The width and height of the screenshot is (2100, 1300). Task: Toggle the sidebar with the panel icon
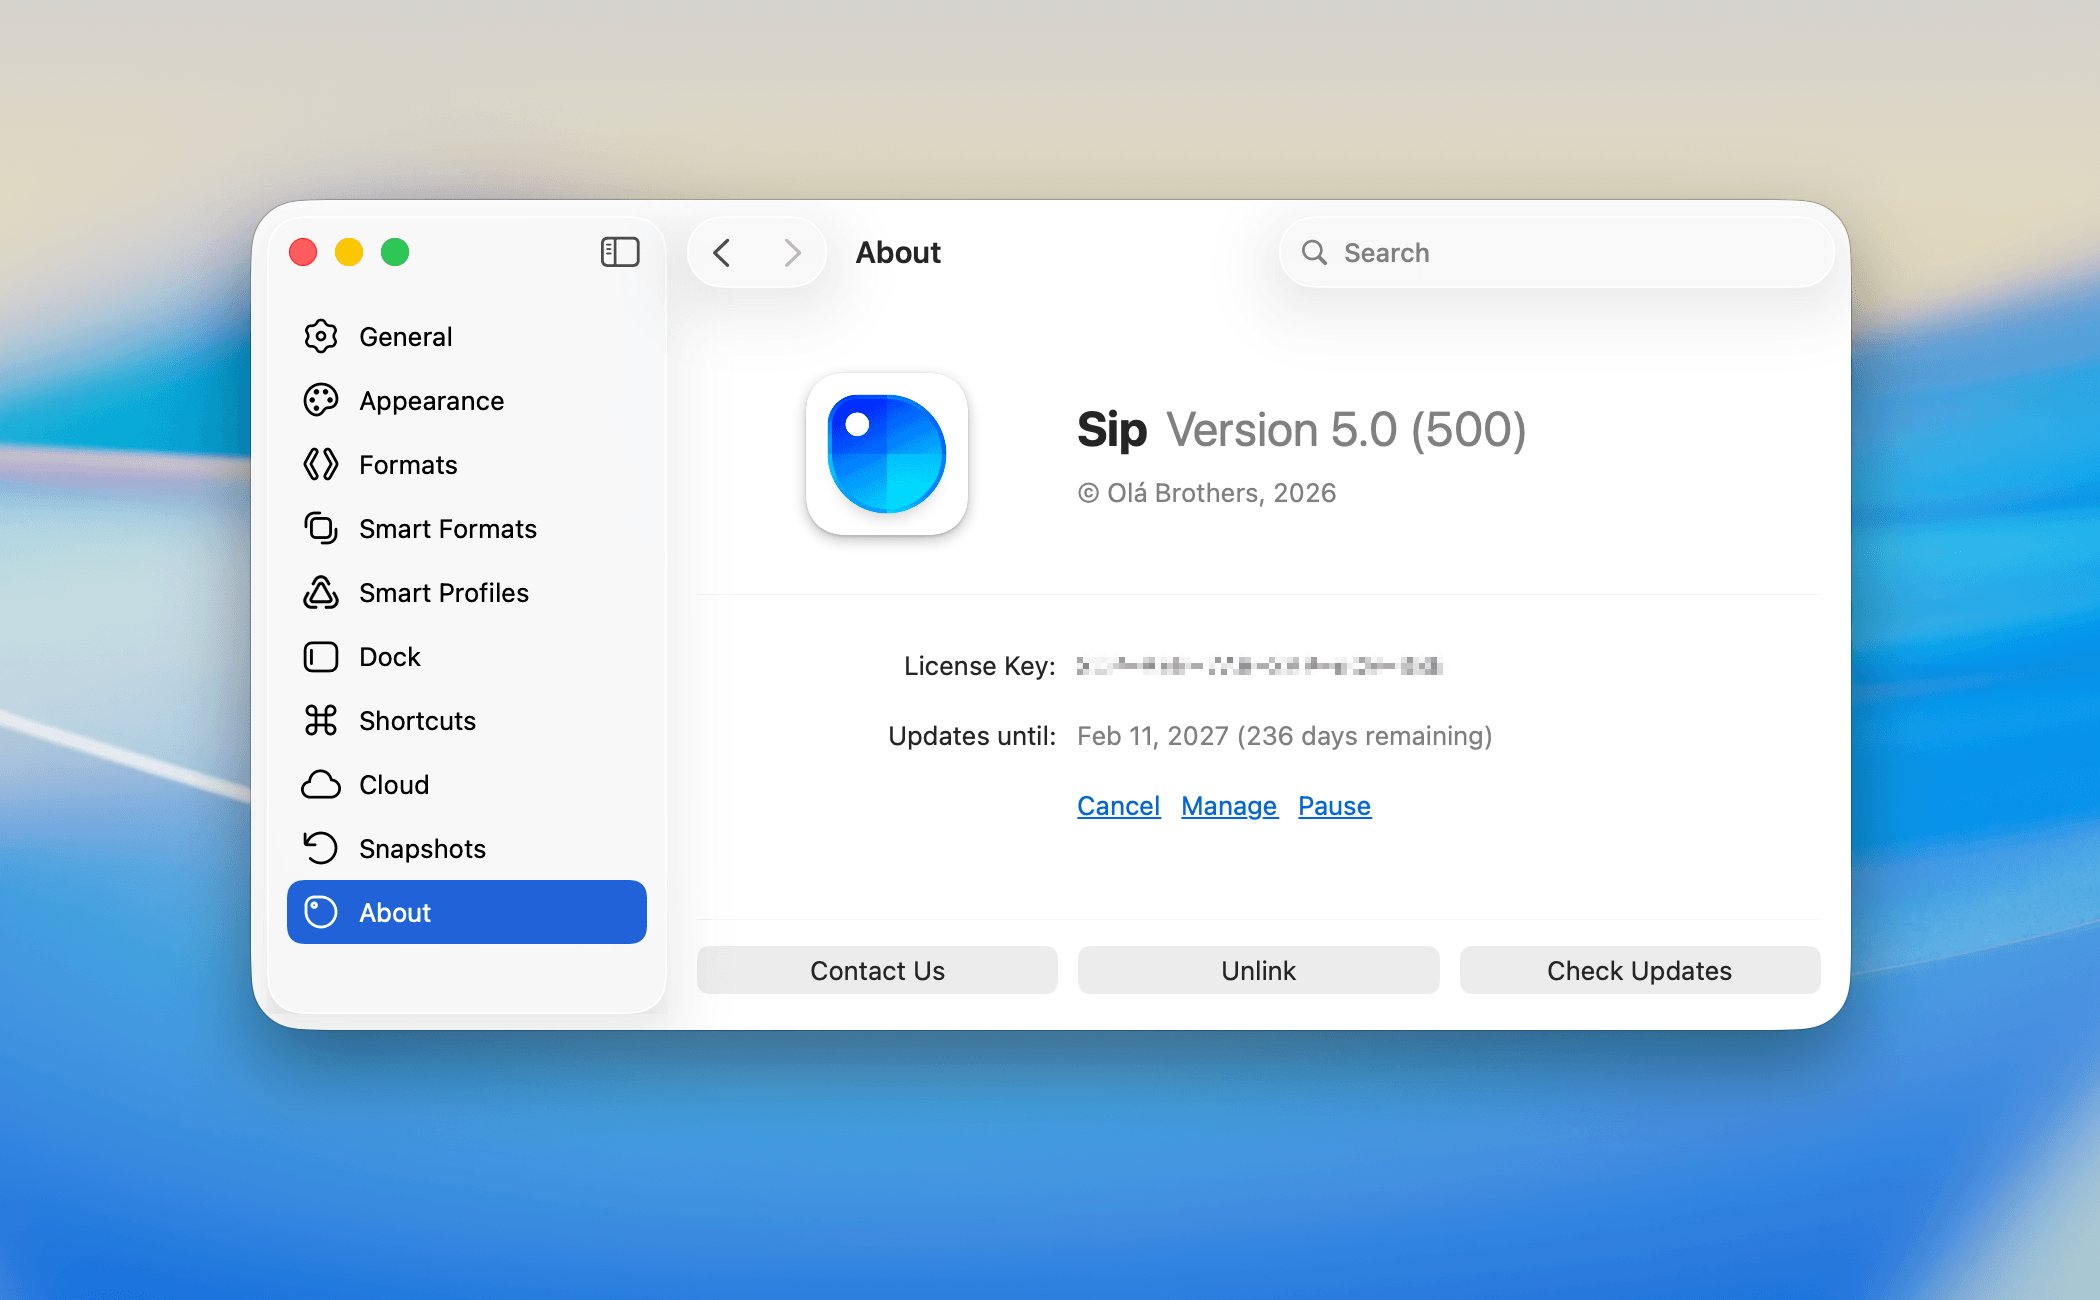(x=620, y=252)
